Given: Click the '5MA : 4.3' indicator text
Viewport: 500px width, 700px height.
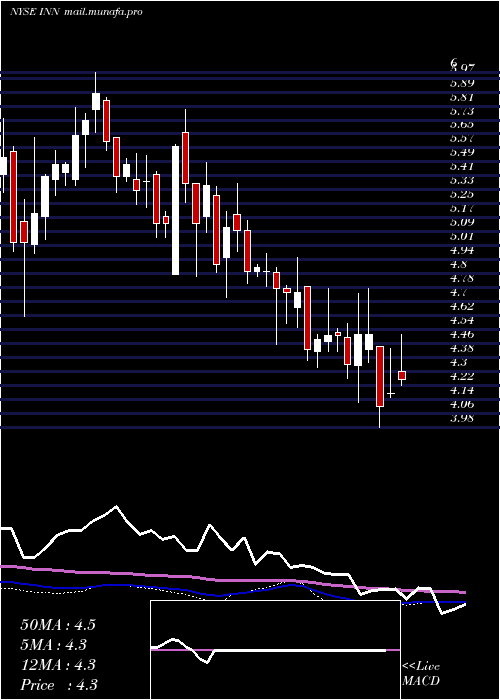Looking at the screenshot, I should pyautogui.click(x=54, y=645).
